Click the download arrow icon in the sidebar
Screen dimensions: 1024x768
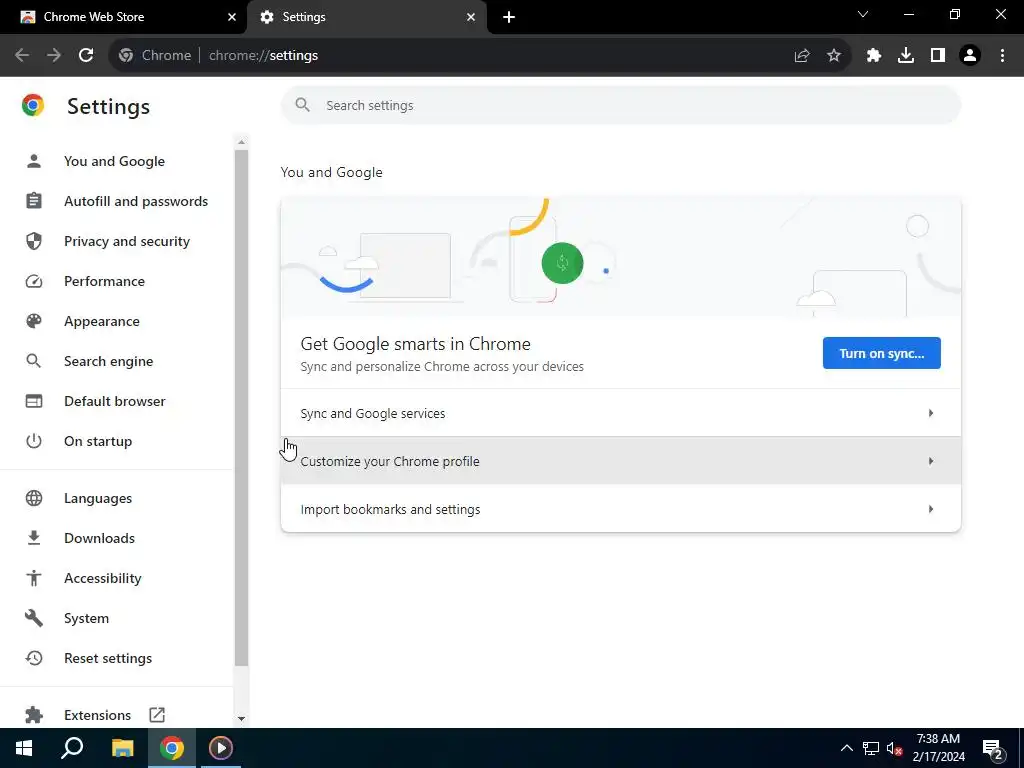click(34, 537)
